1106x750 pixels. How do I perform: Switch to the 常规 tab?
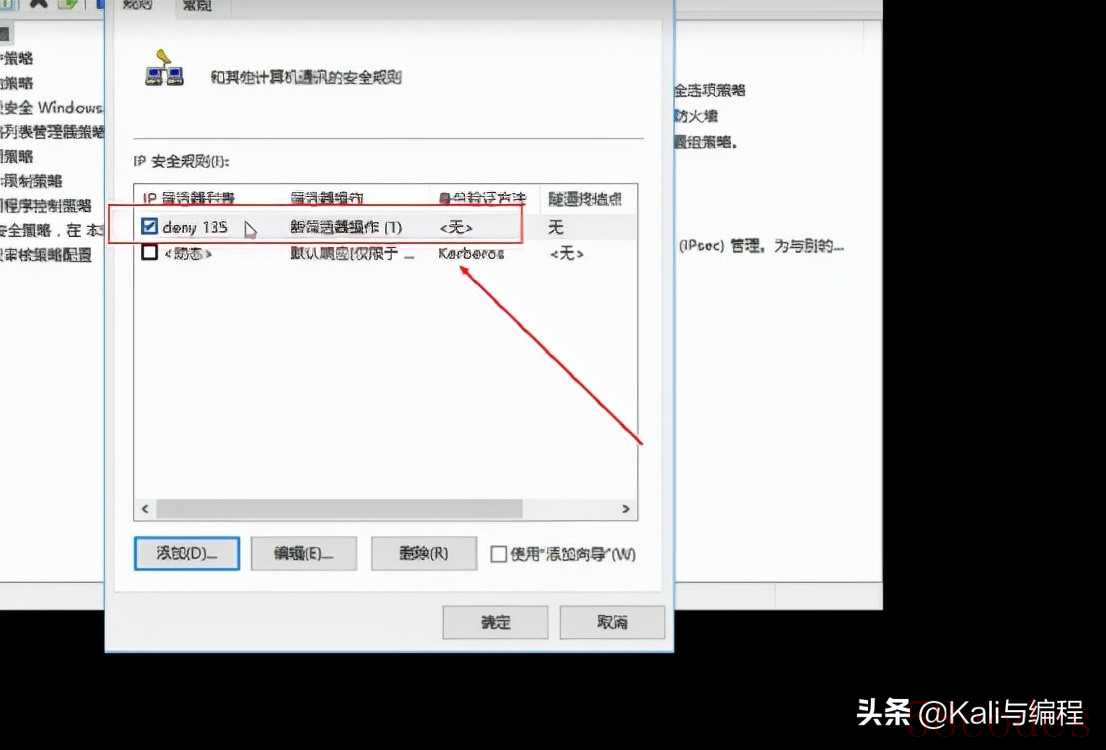pos(197,6)
